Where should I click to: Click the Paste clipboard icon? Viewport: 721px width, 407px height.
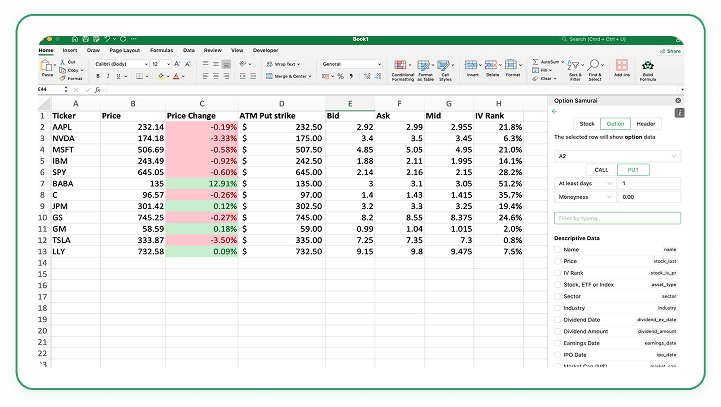pyautogui.click(x=46, y=66)
